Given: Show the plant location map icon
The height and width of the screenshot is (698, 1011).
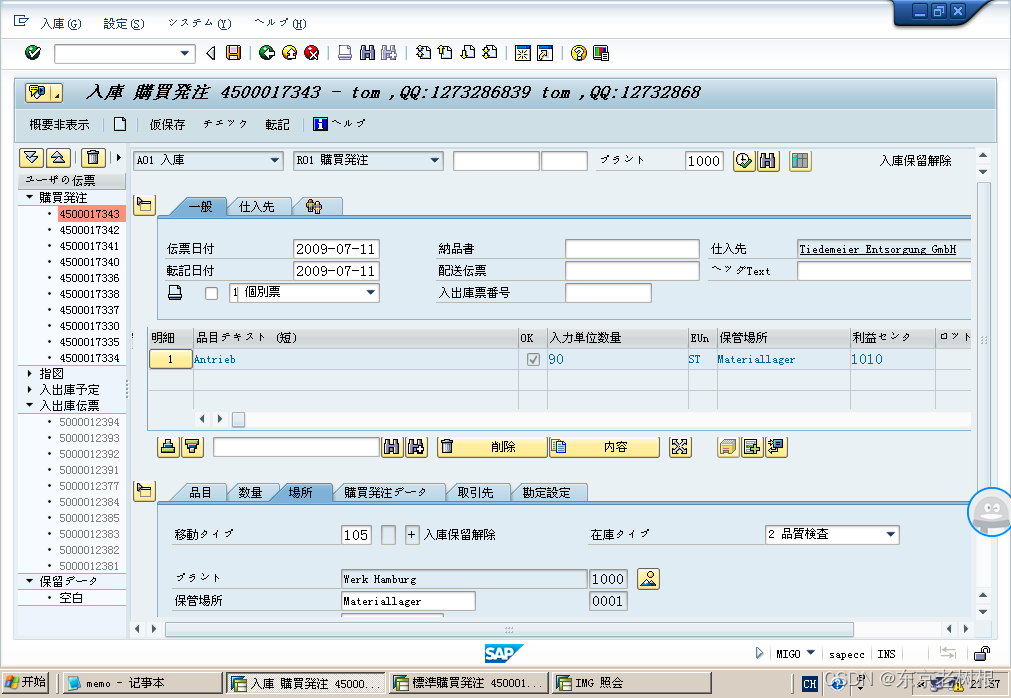Looking at the screenshot, I should pos(649,578).
